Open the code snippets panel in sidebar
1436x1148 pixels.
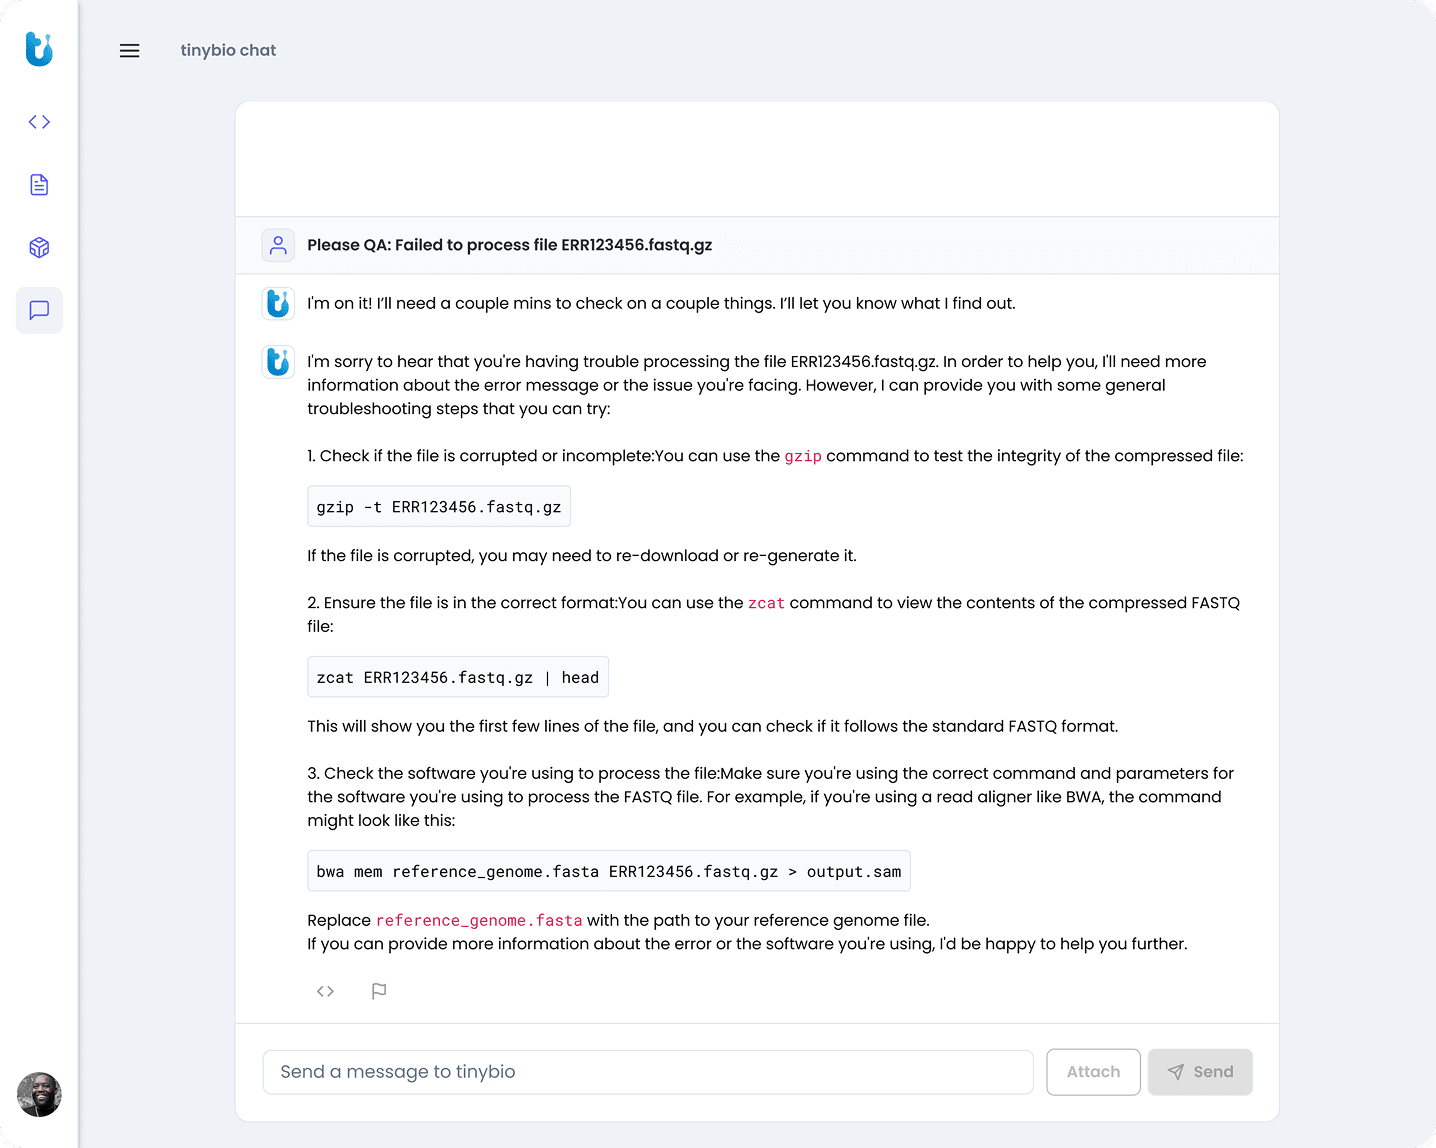pyautogui.click(x=39, y=121)
